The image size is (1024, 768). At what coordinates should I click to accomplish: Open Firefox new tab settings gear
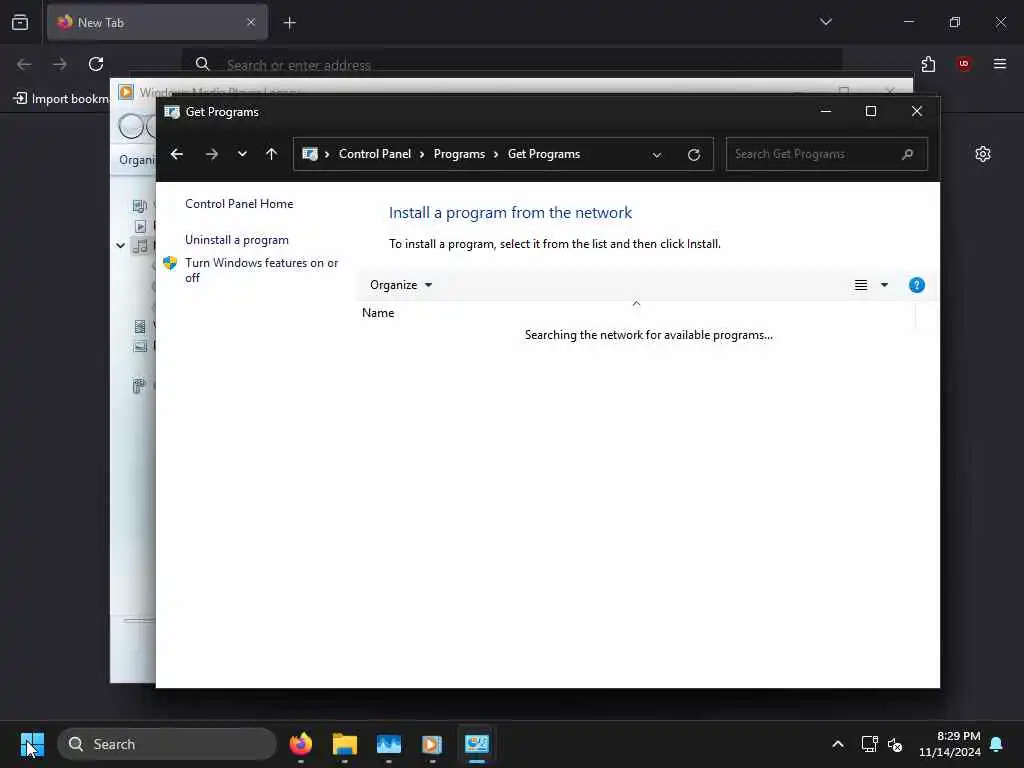point(983,154)
